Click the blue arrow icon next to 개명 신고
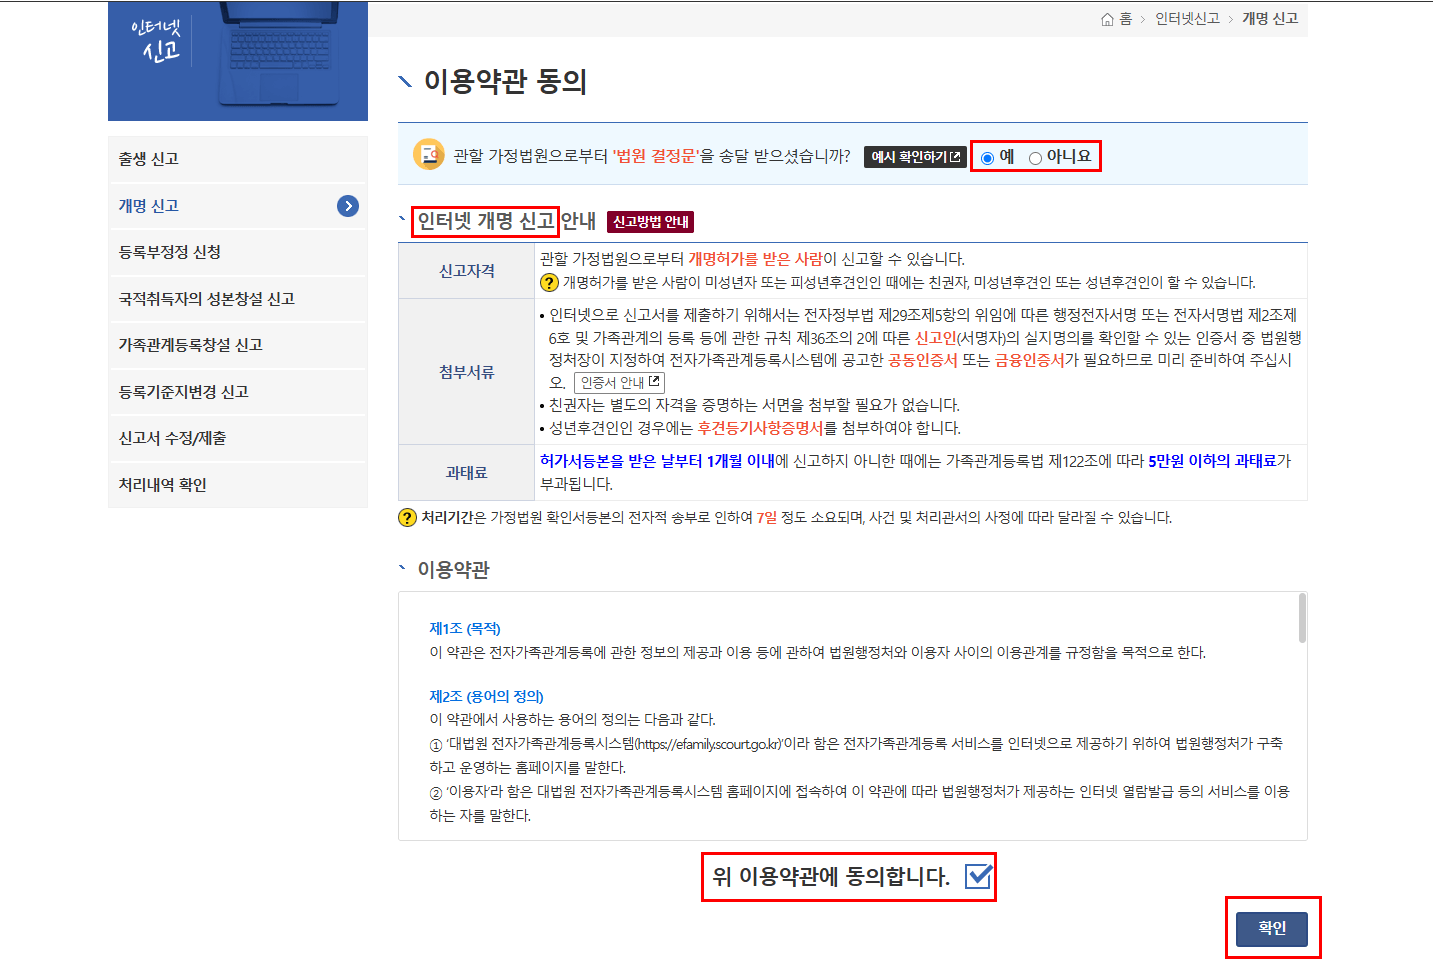This screenshot has width=1433, height=967. (x=348, y=206)
